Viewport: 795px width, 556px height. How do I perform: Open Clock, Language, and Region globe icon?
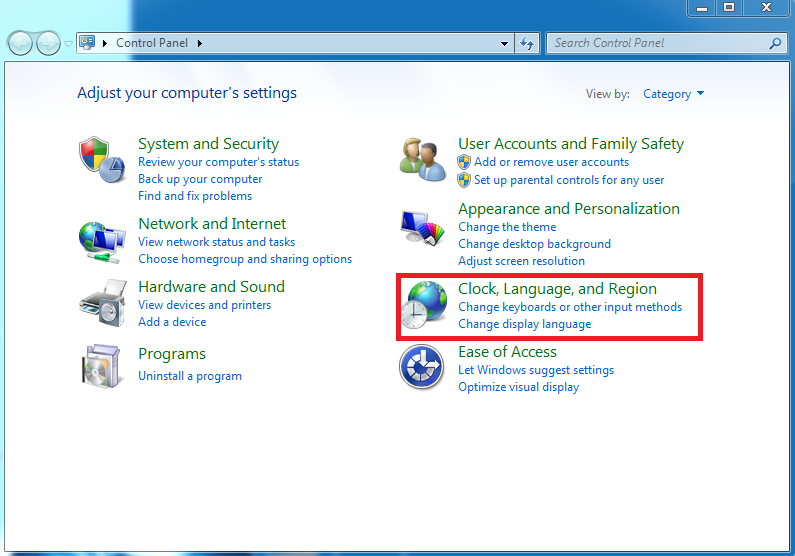tap(424, 305)
